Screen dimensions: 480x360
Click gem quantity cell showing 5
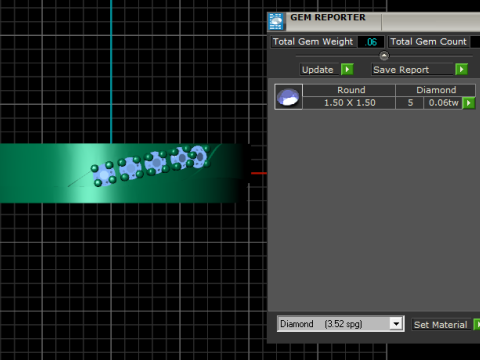point(410,103)
